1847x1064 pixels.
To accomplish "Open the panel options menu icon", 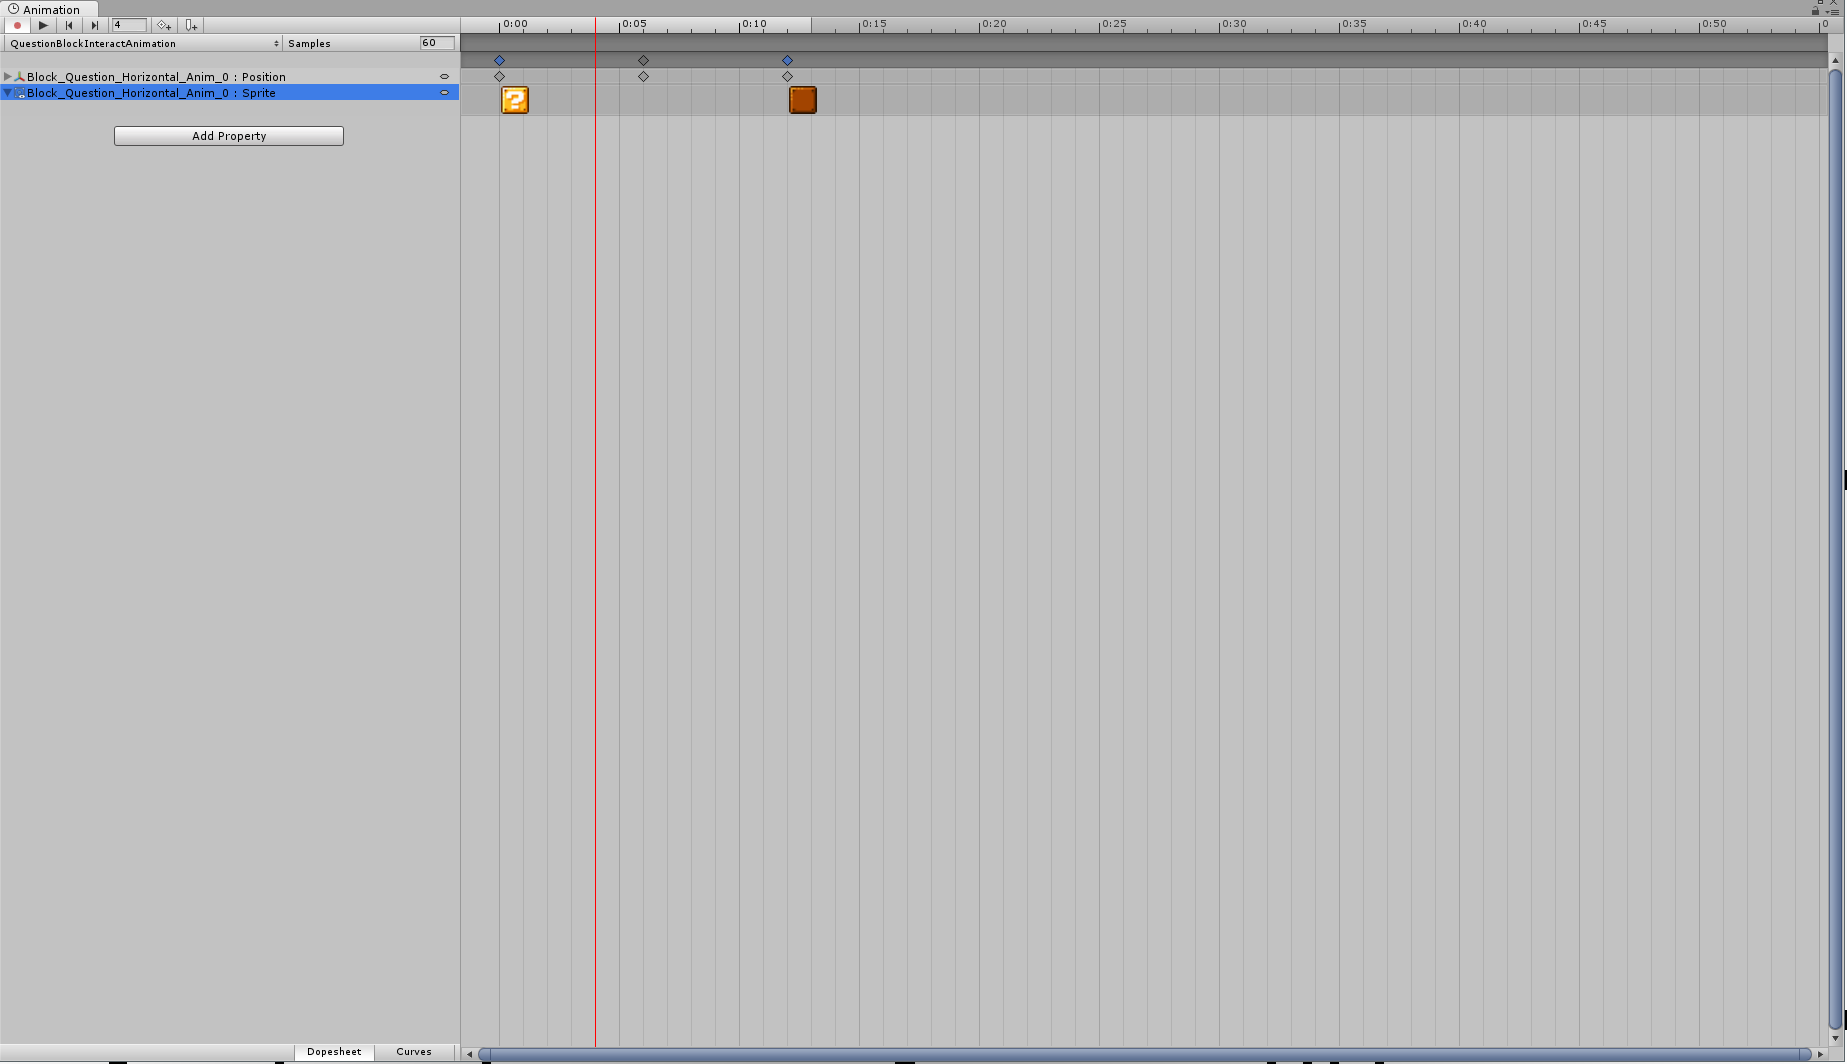I will click(1834, 11).
